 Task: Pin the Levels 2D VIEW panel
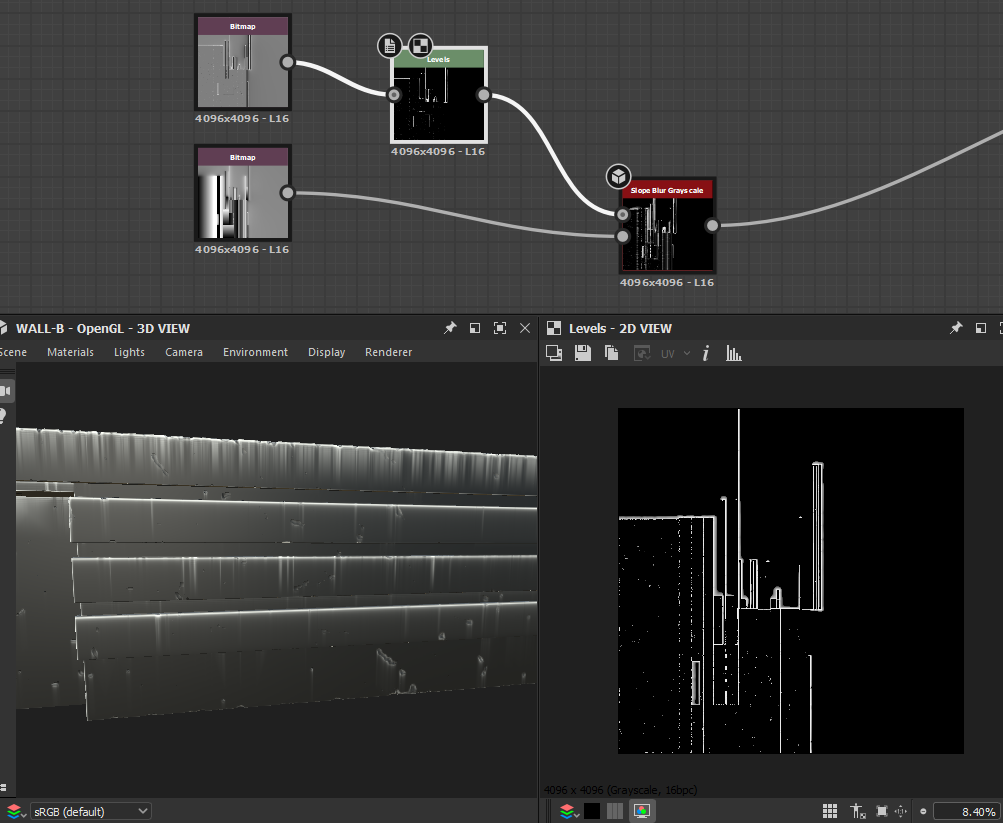(x=955, y=328)
